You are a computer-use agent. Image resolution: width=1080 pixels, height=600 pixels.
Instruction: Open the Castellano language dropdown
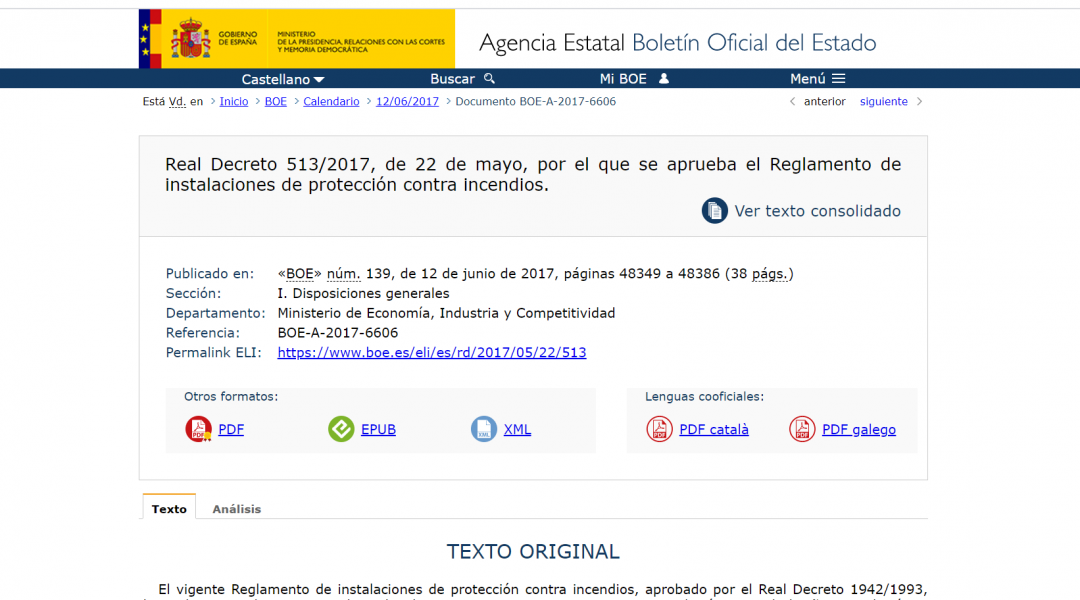point(282,79)
